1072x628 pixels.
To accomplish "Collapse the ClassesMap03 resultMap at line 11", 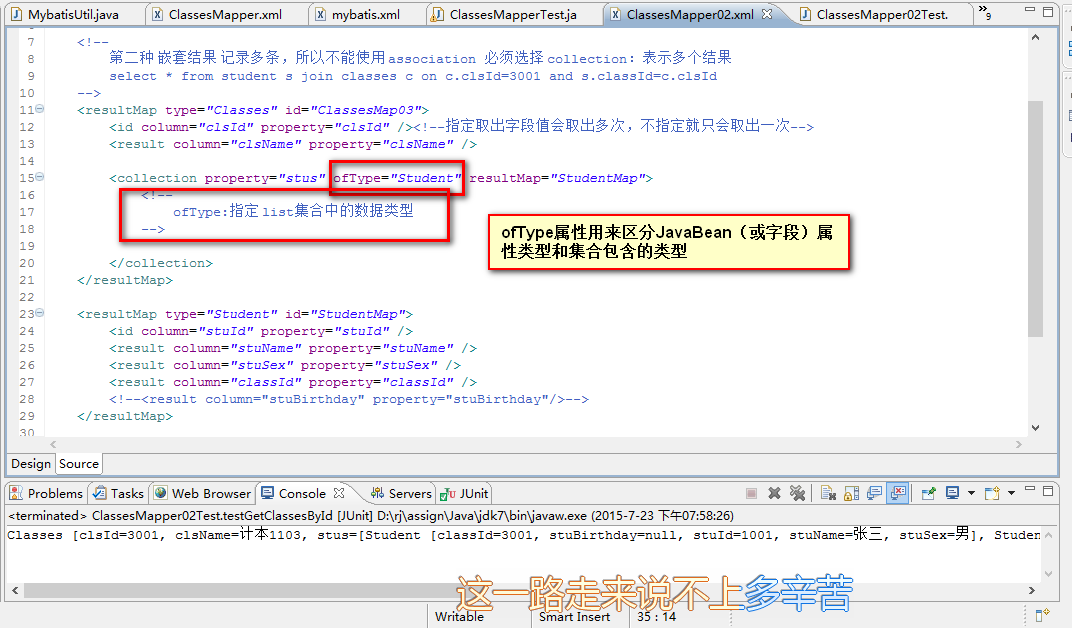I will point(40,109).
